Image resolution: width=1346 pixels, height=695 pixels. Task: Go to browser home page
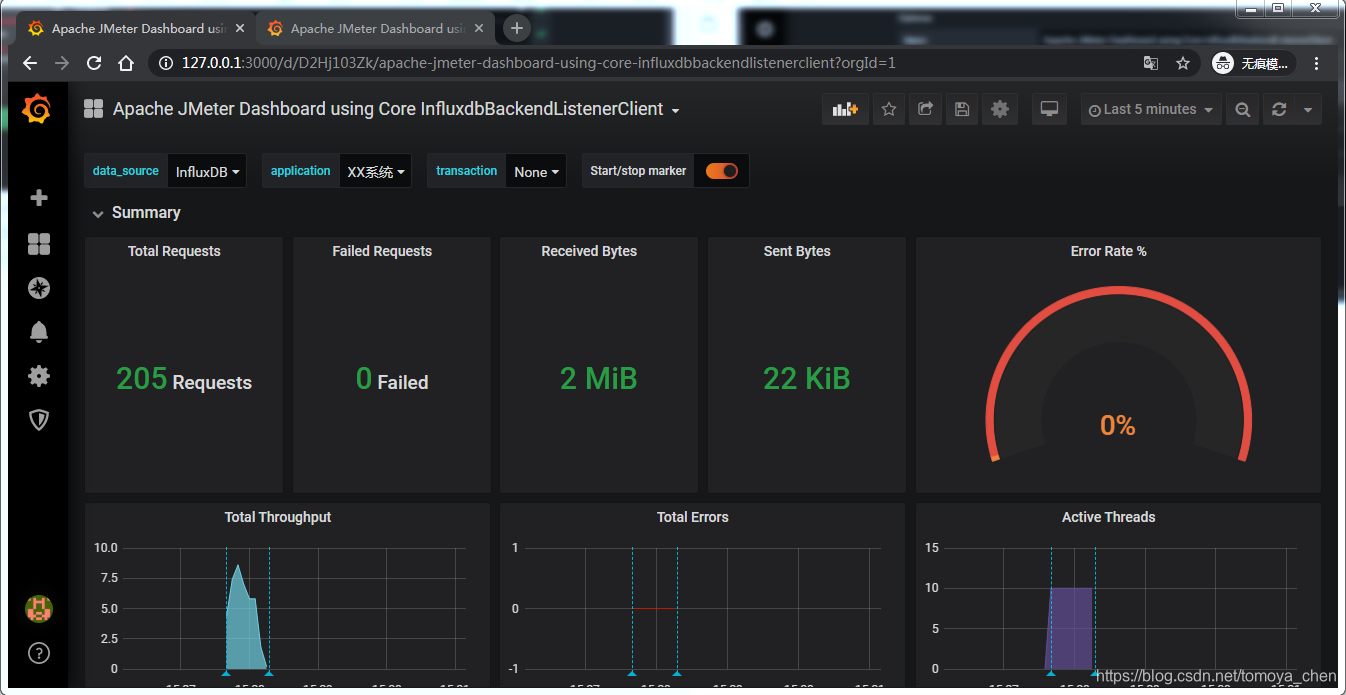(x=126, y=62)
